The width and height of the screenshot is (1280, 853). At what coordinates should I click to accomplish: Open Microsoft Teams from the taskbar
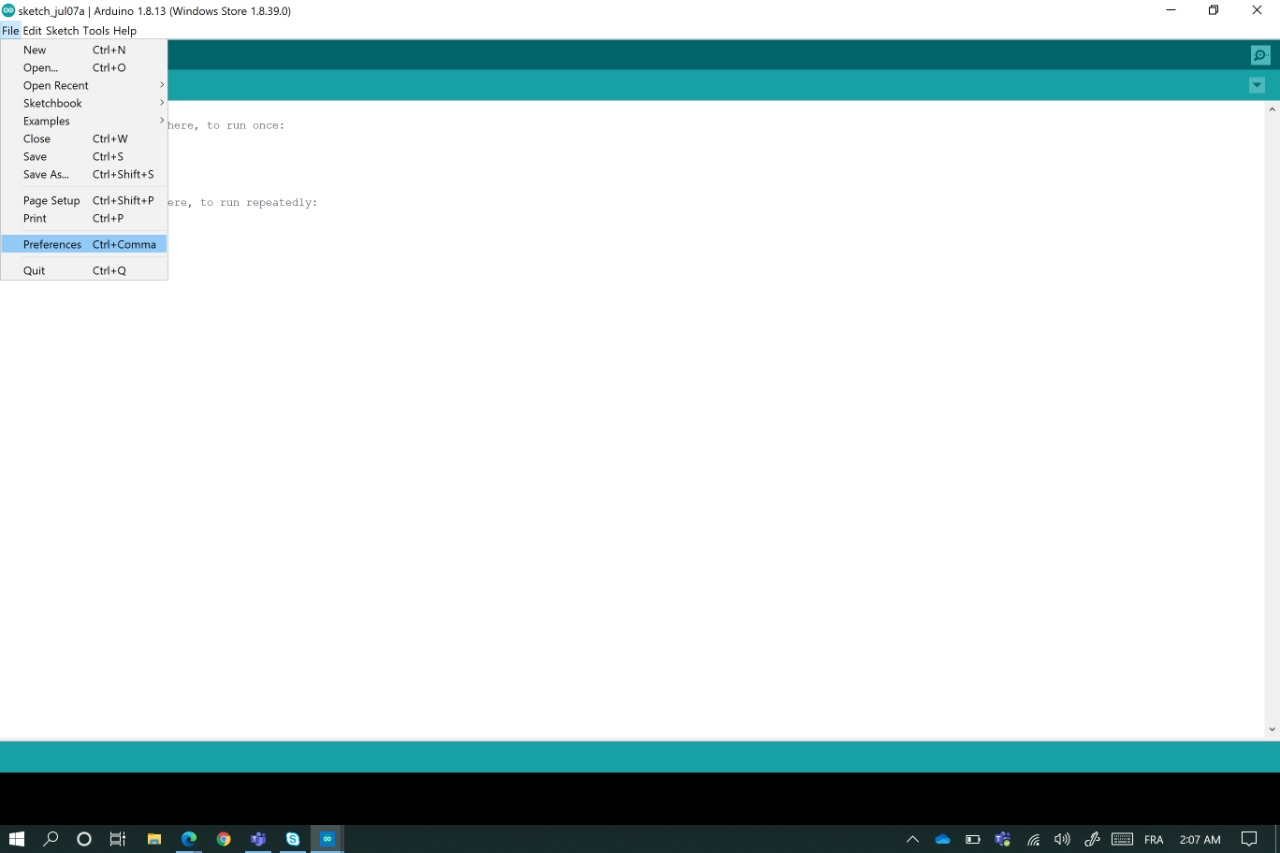258,839
